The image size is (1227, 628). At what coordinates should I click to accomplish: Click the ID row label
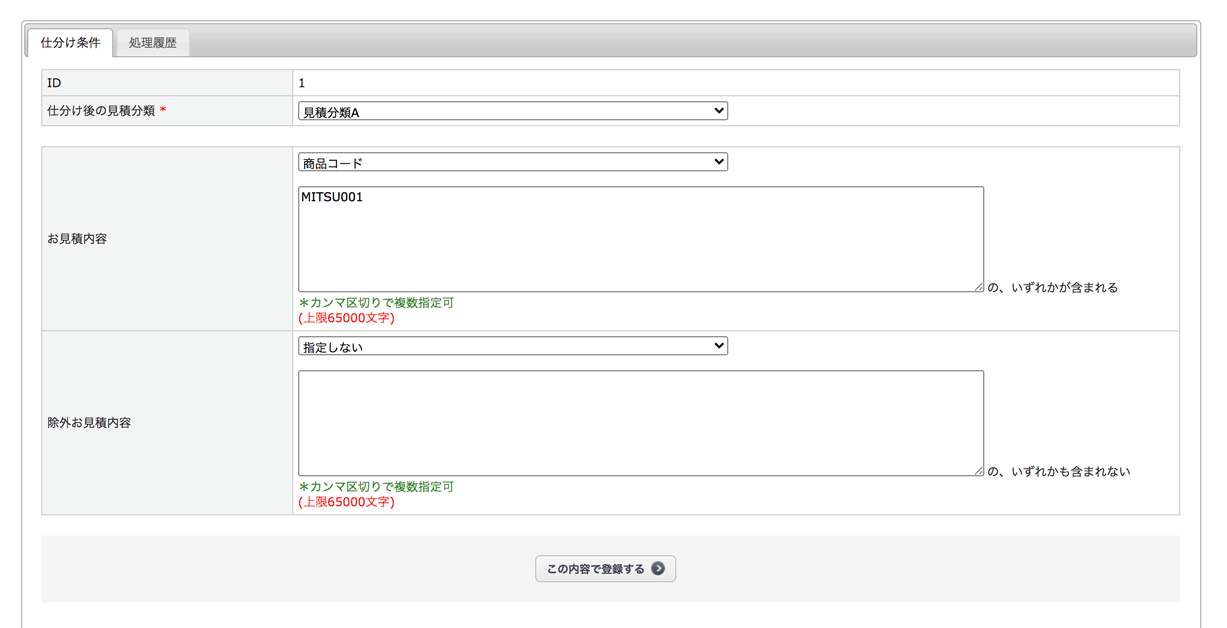pos(54,83)
